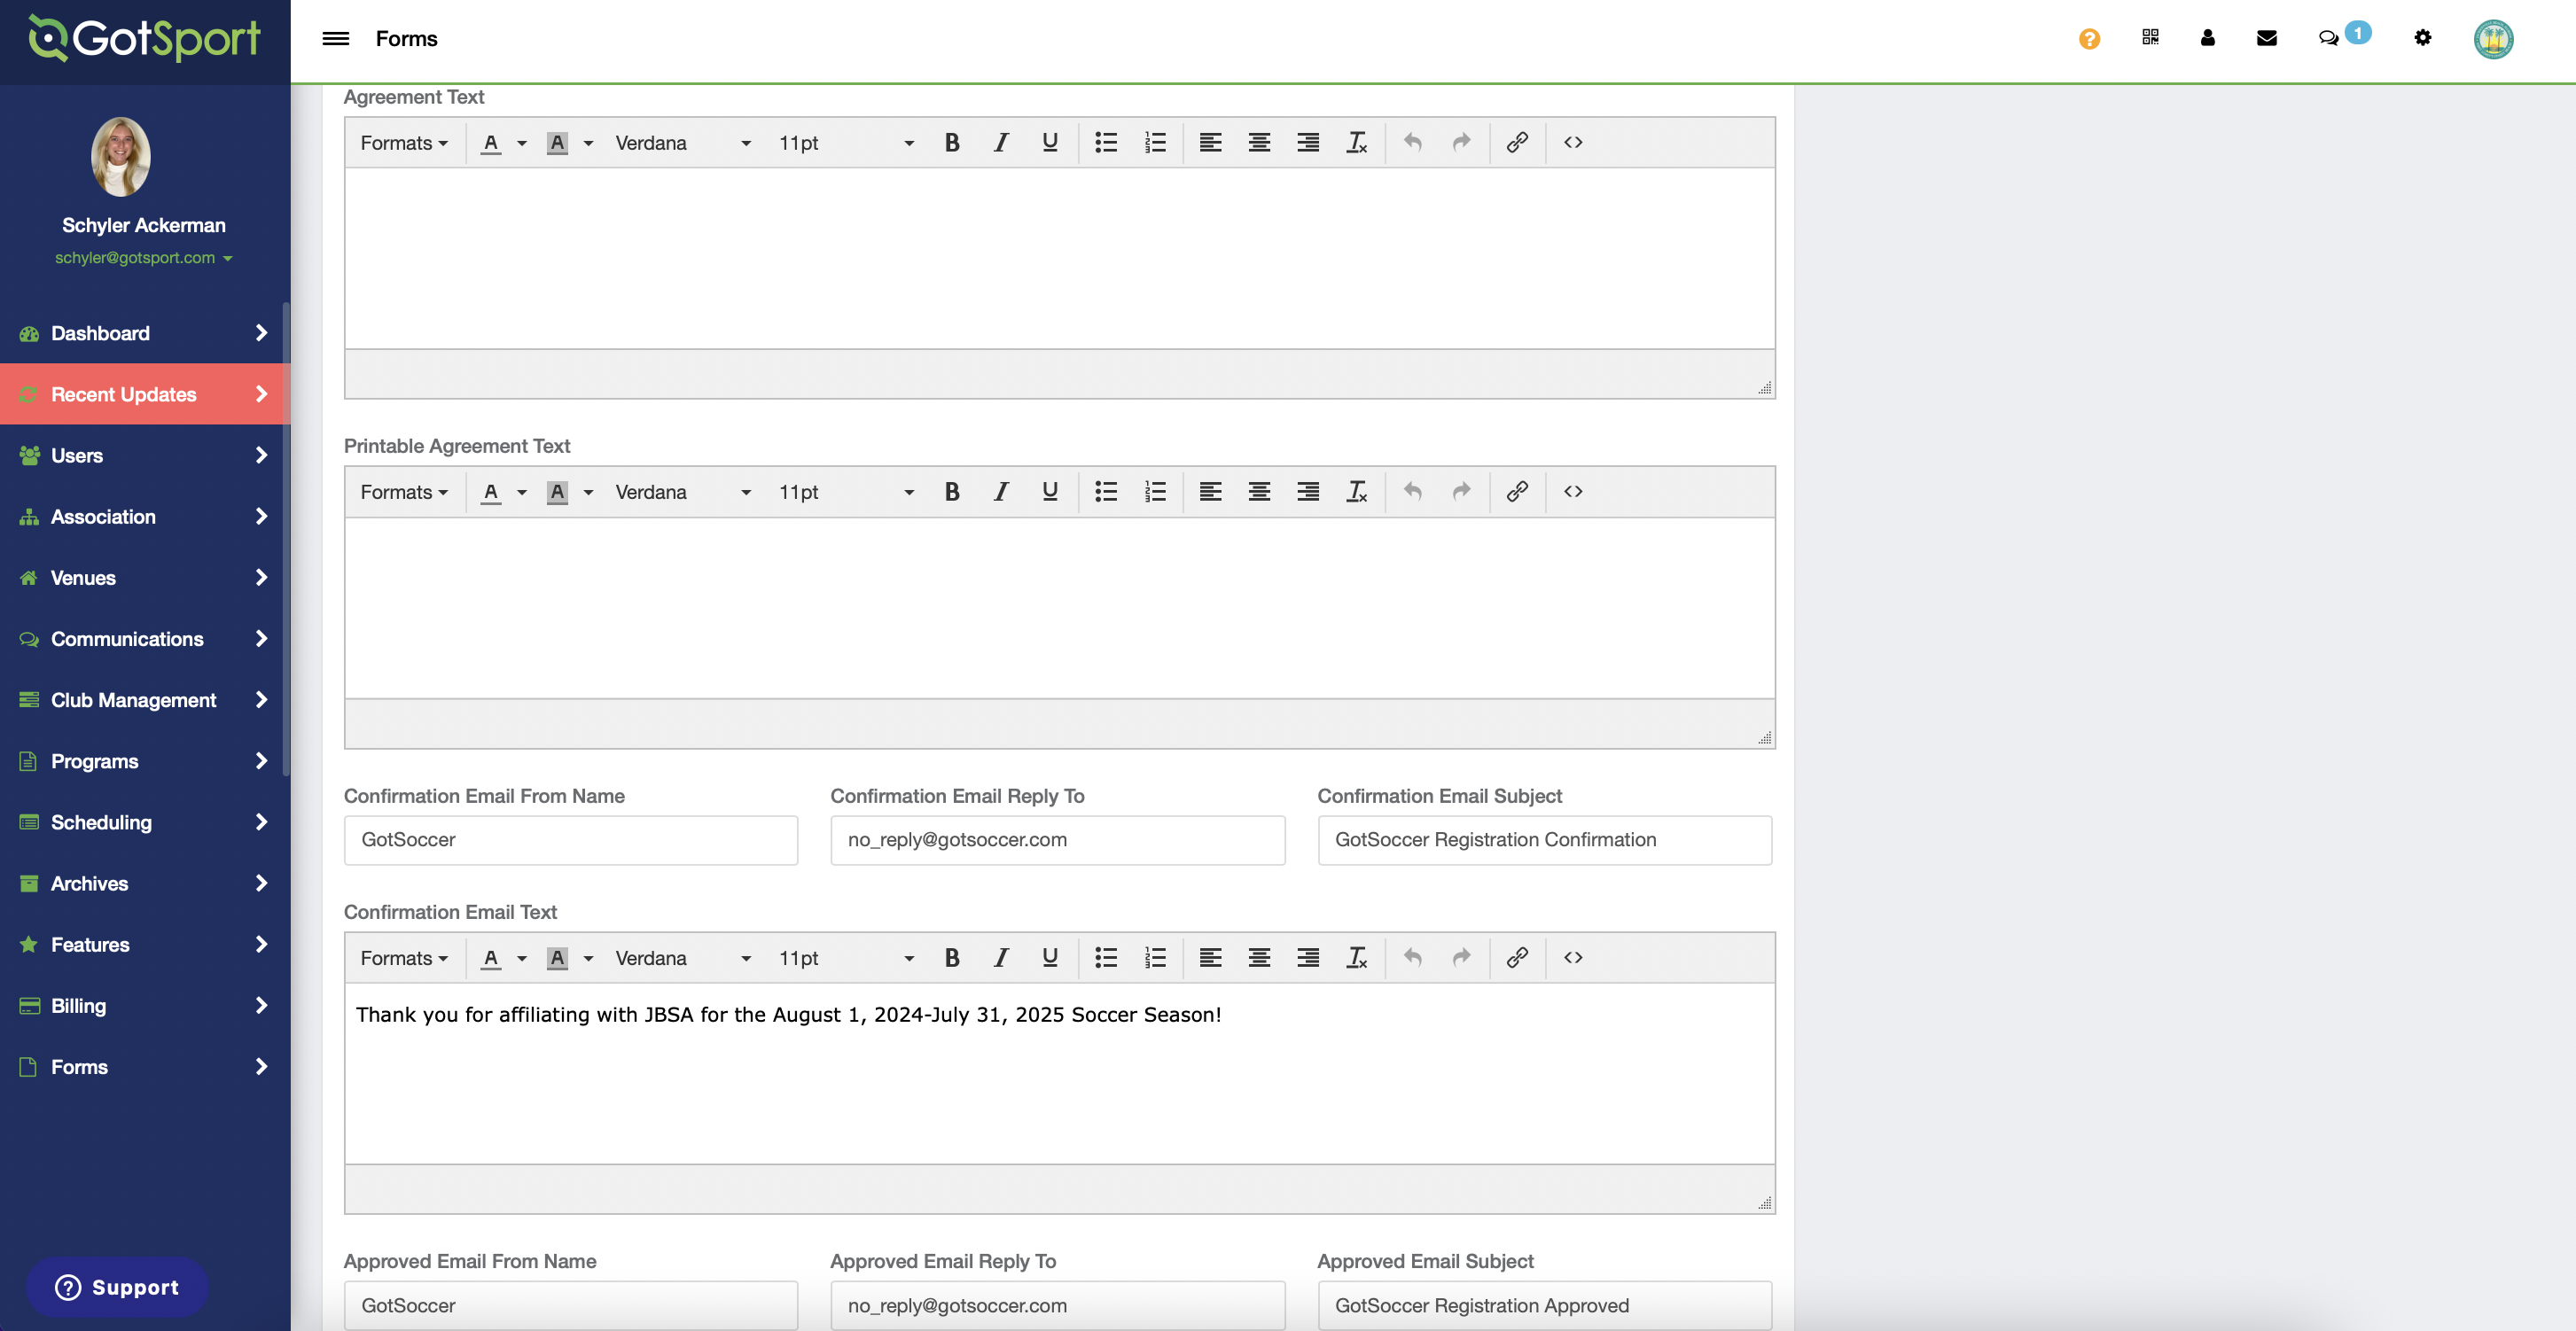Open chat notifications with badge 1
This screenshot has height=1331, width=2576.
2343,36
